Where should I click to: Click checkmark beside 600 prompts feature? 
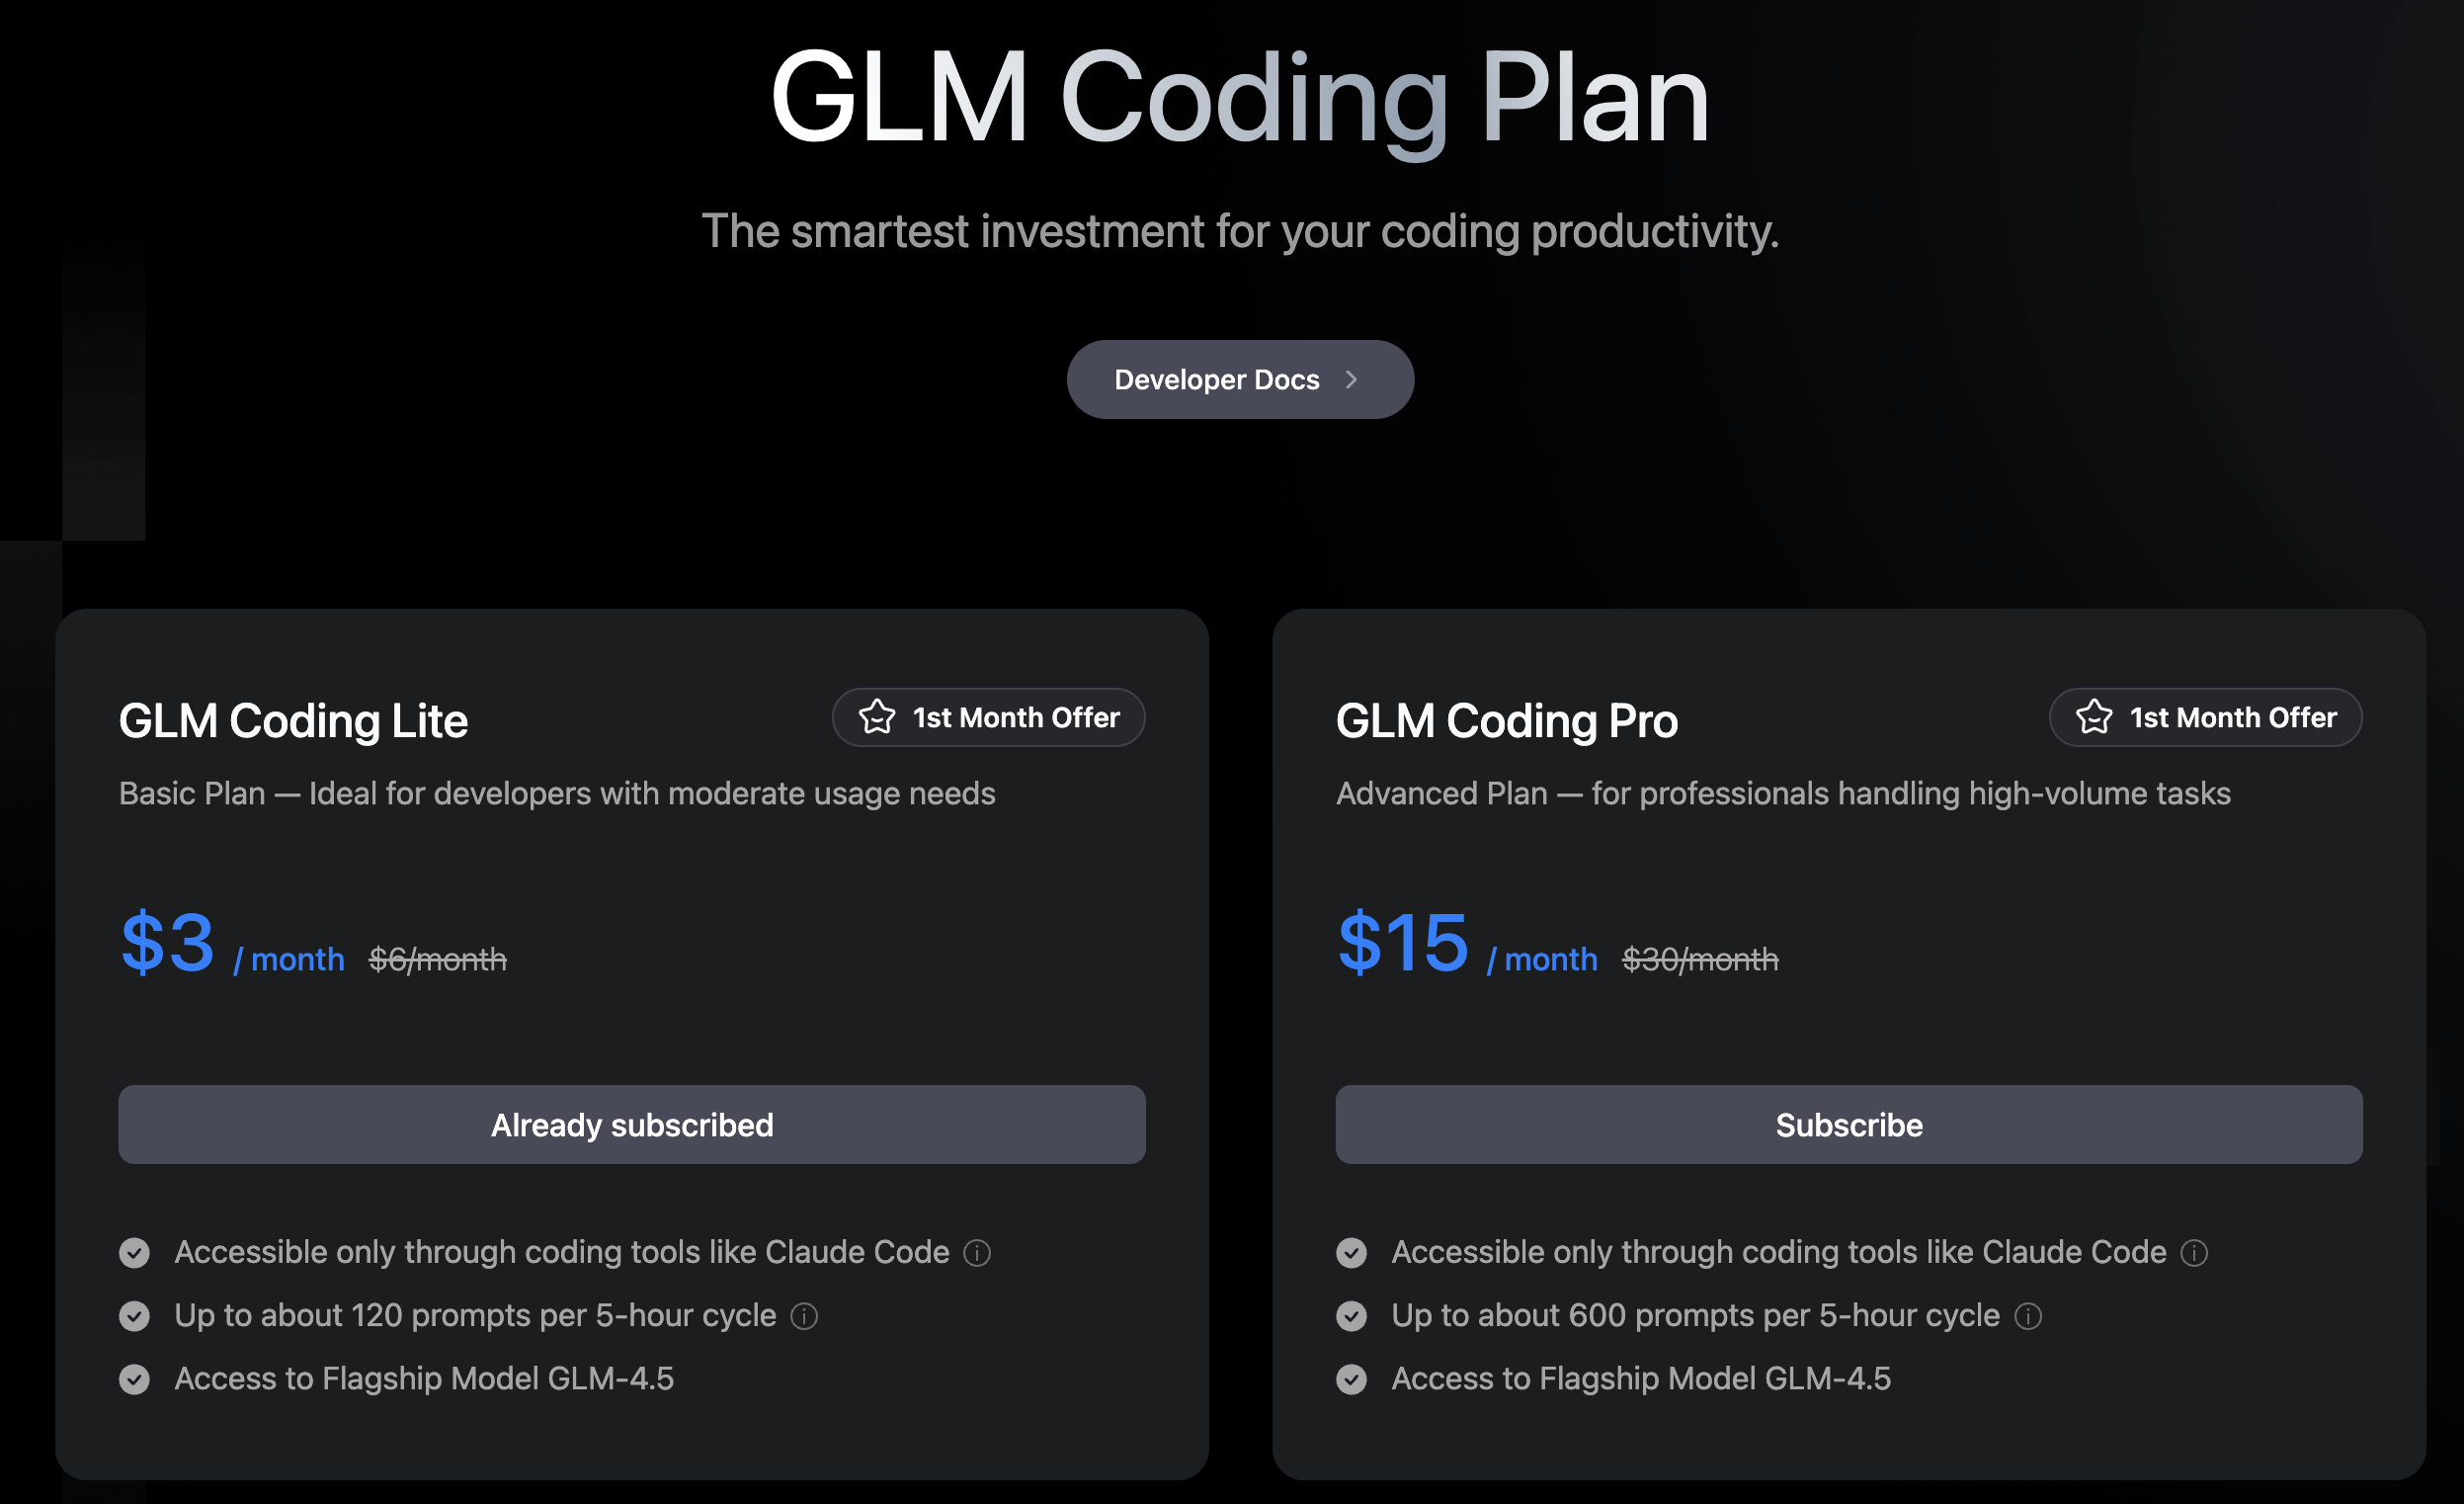pyautogui.click(x=1351, y=1316)
